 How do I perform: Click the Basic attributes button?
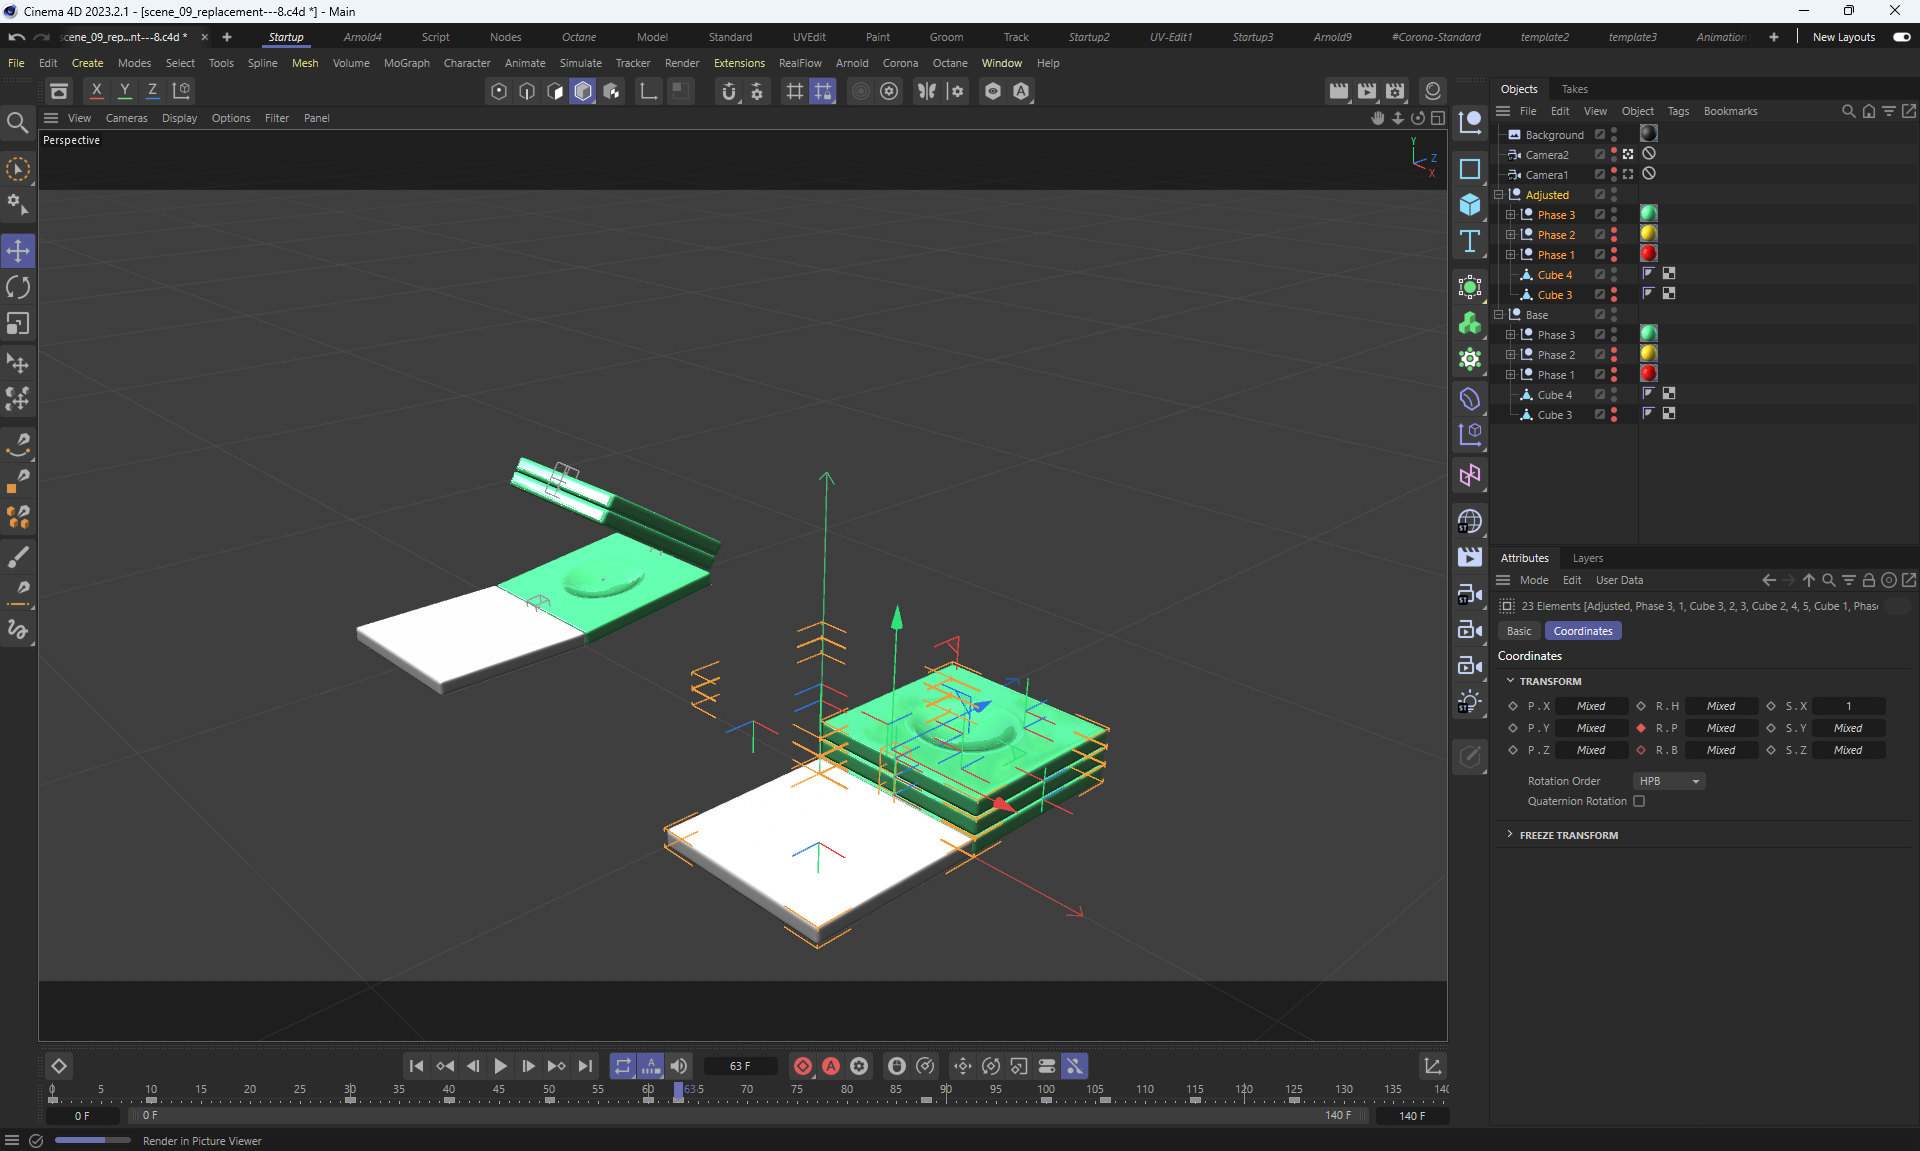1518,631
